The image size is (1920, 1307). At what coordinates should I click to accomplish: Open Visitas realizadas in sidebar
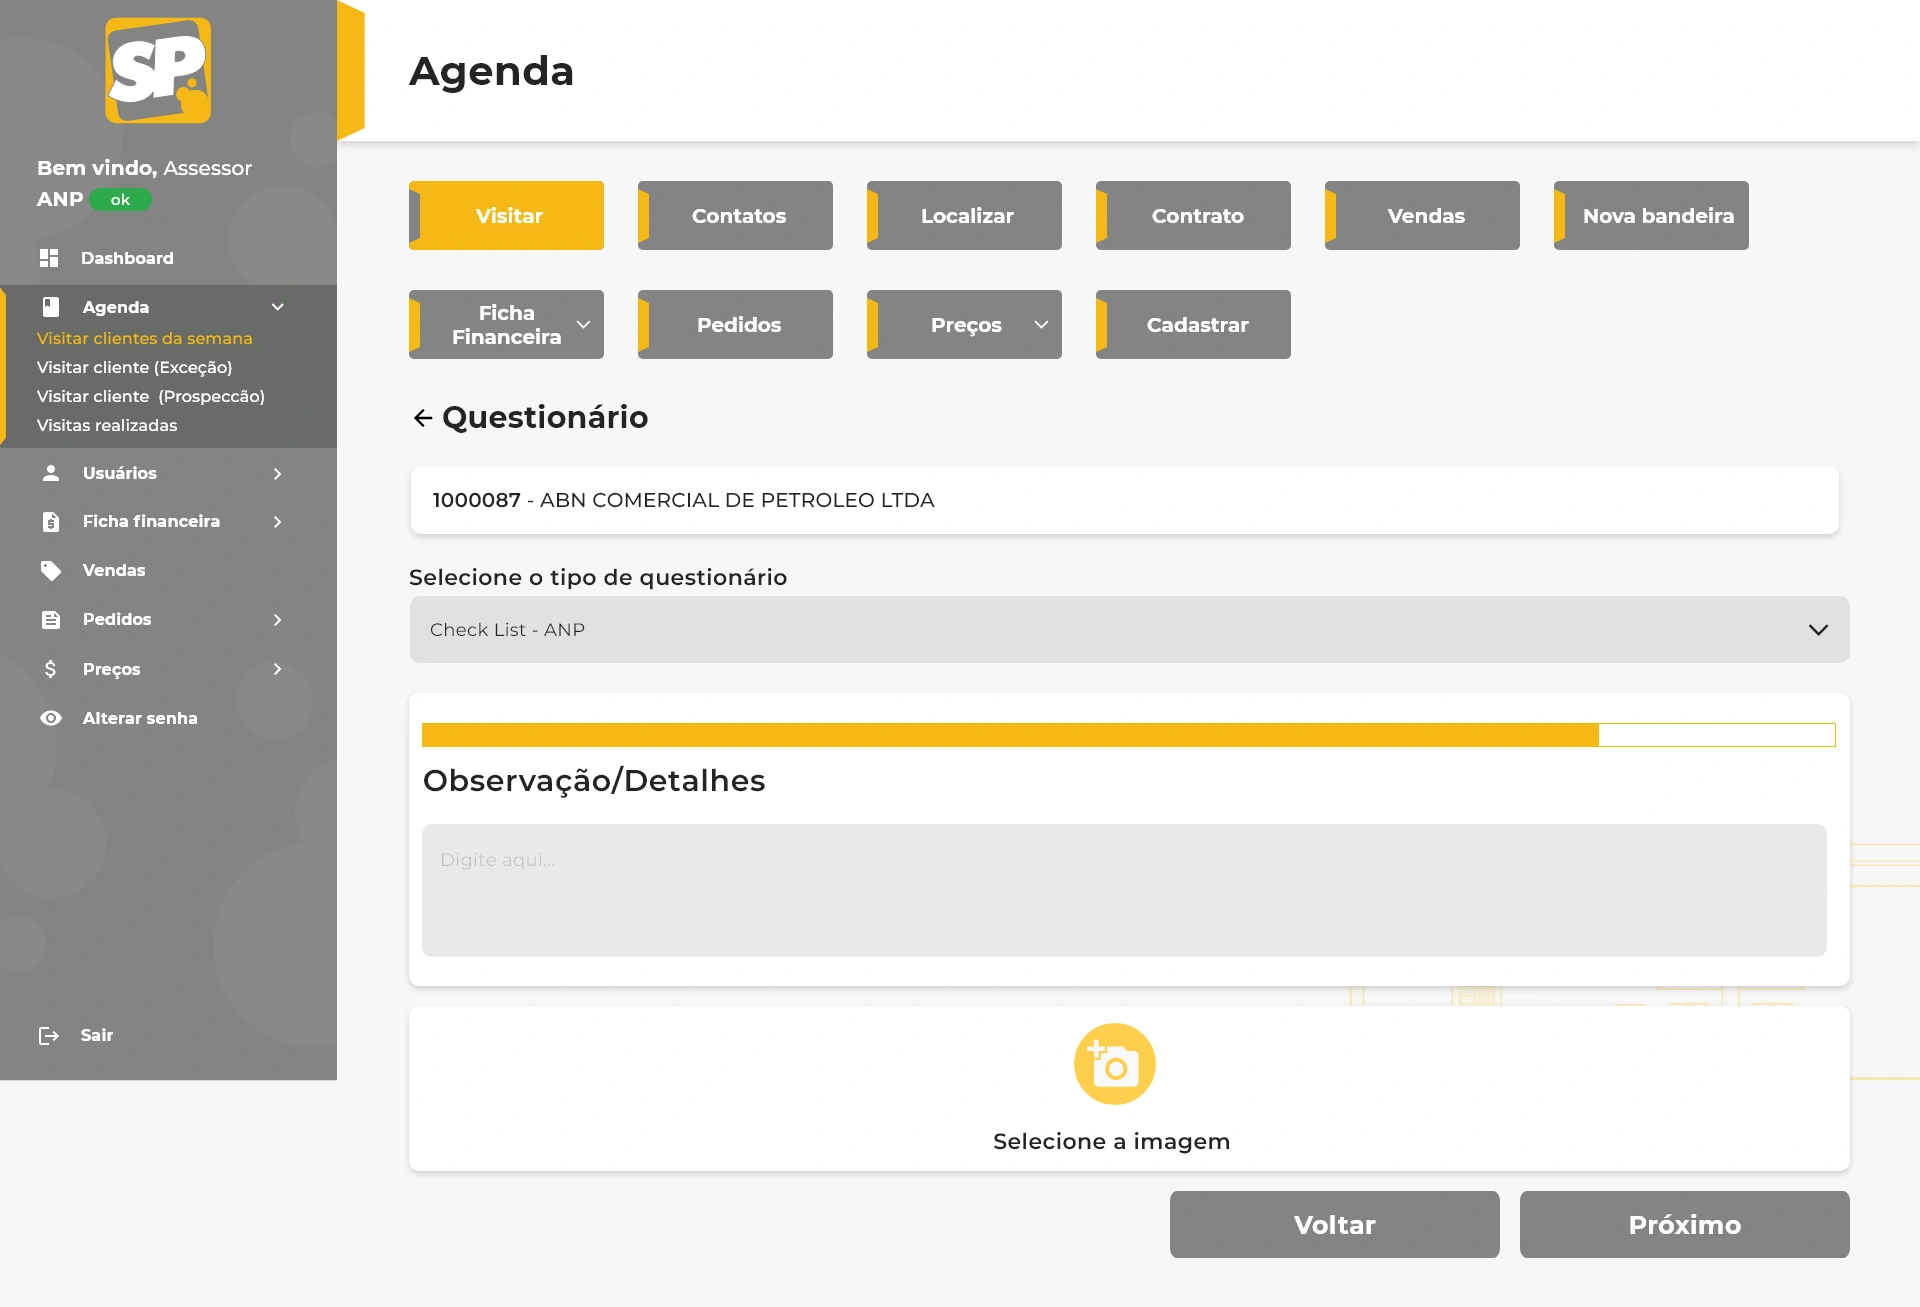[x=107, y=425]
